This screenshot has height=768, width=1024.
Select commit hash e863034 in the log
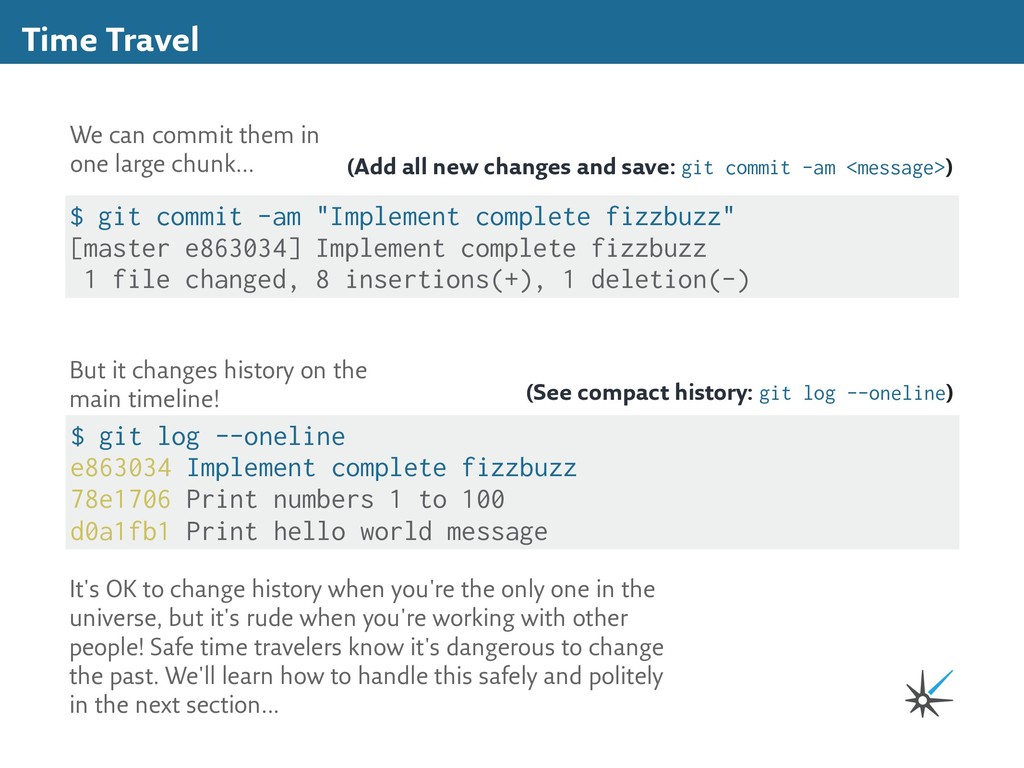[x=121, y=468]
